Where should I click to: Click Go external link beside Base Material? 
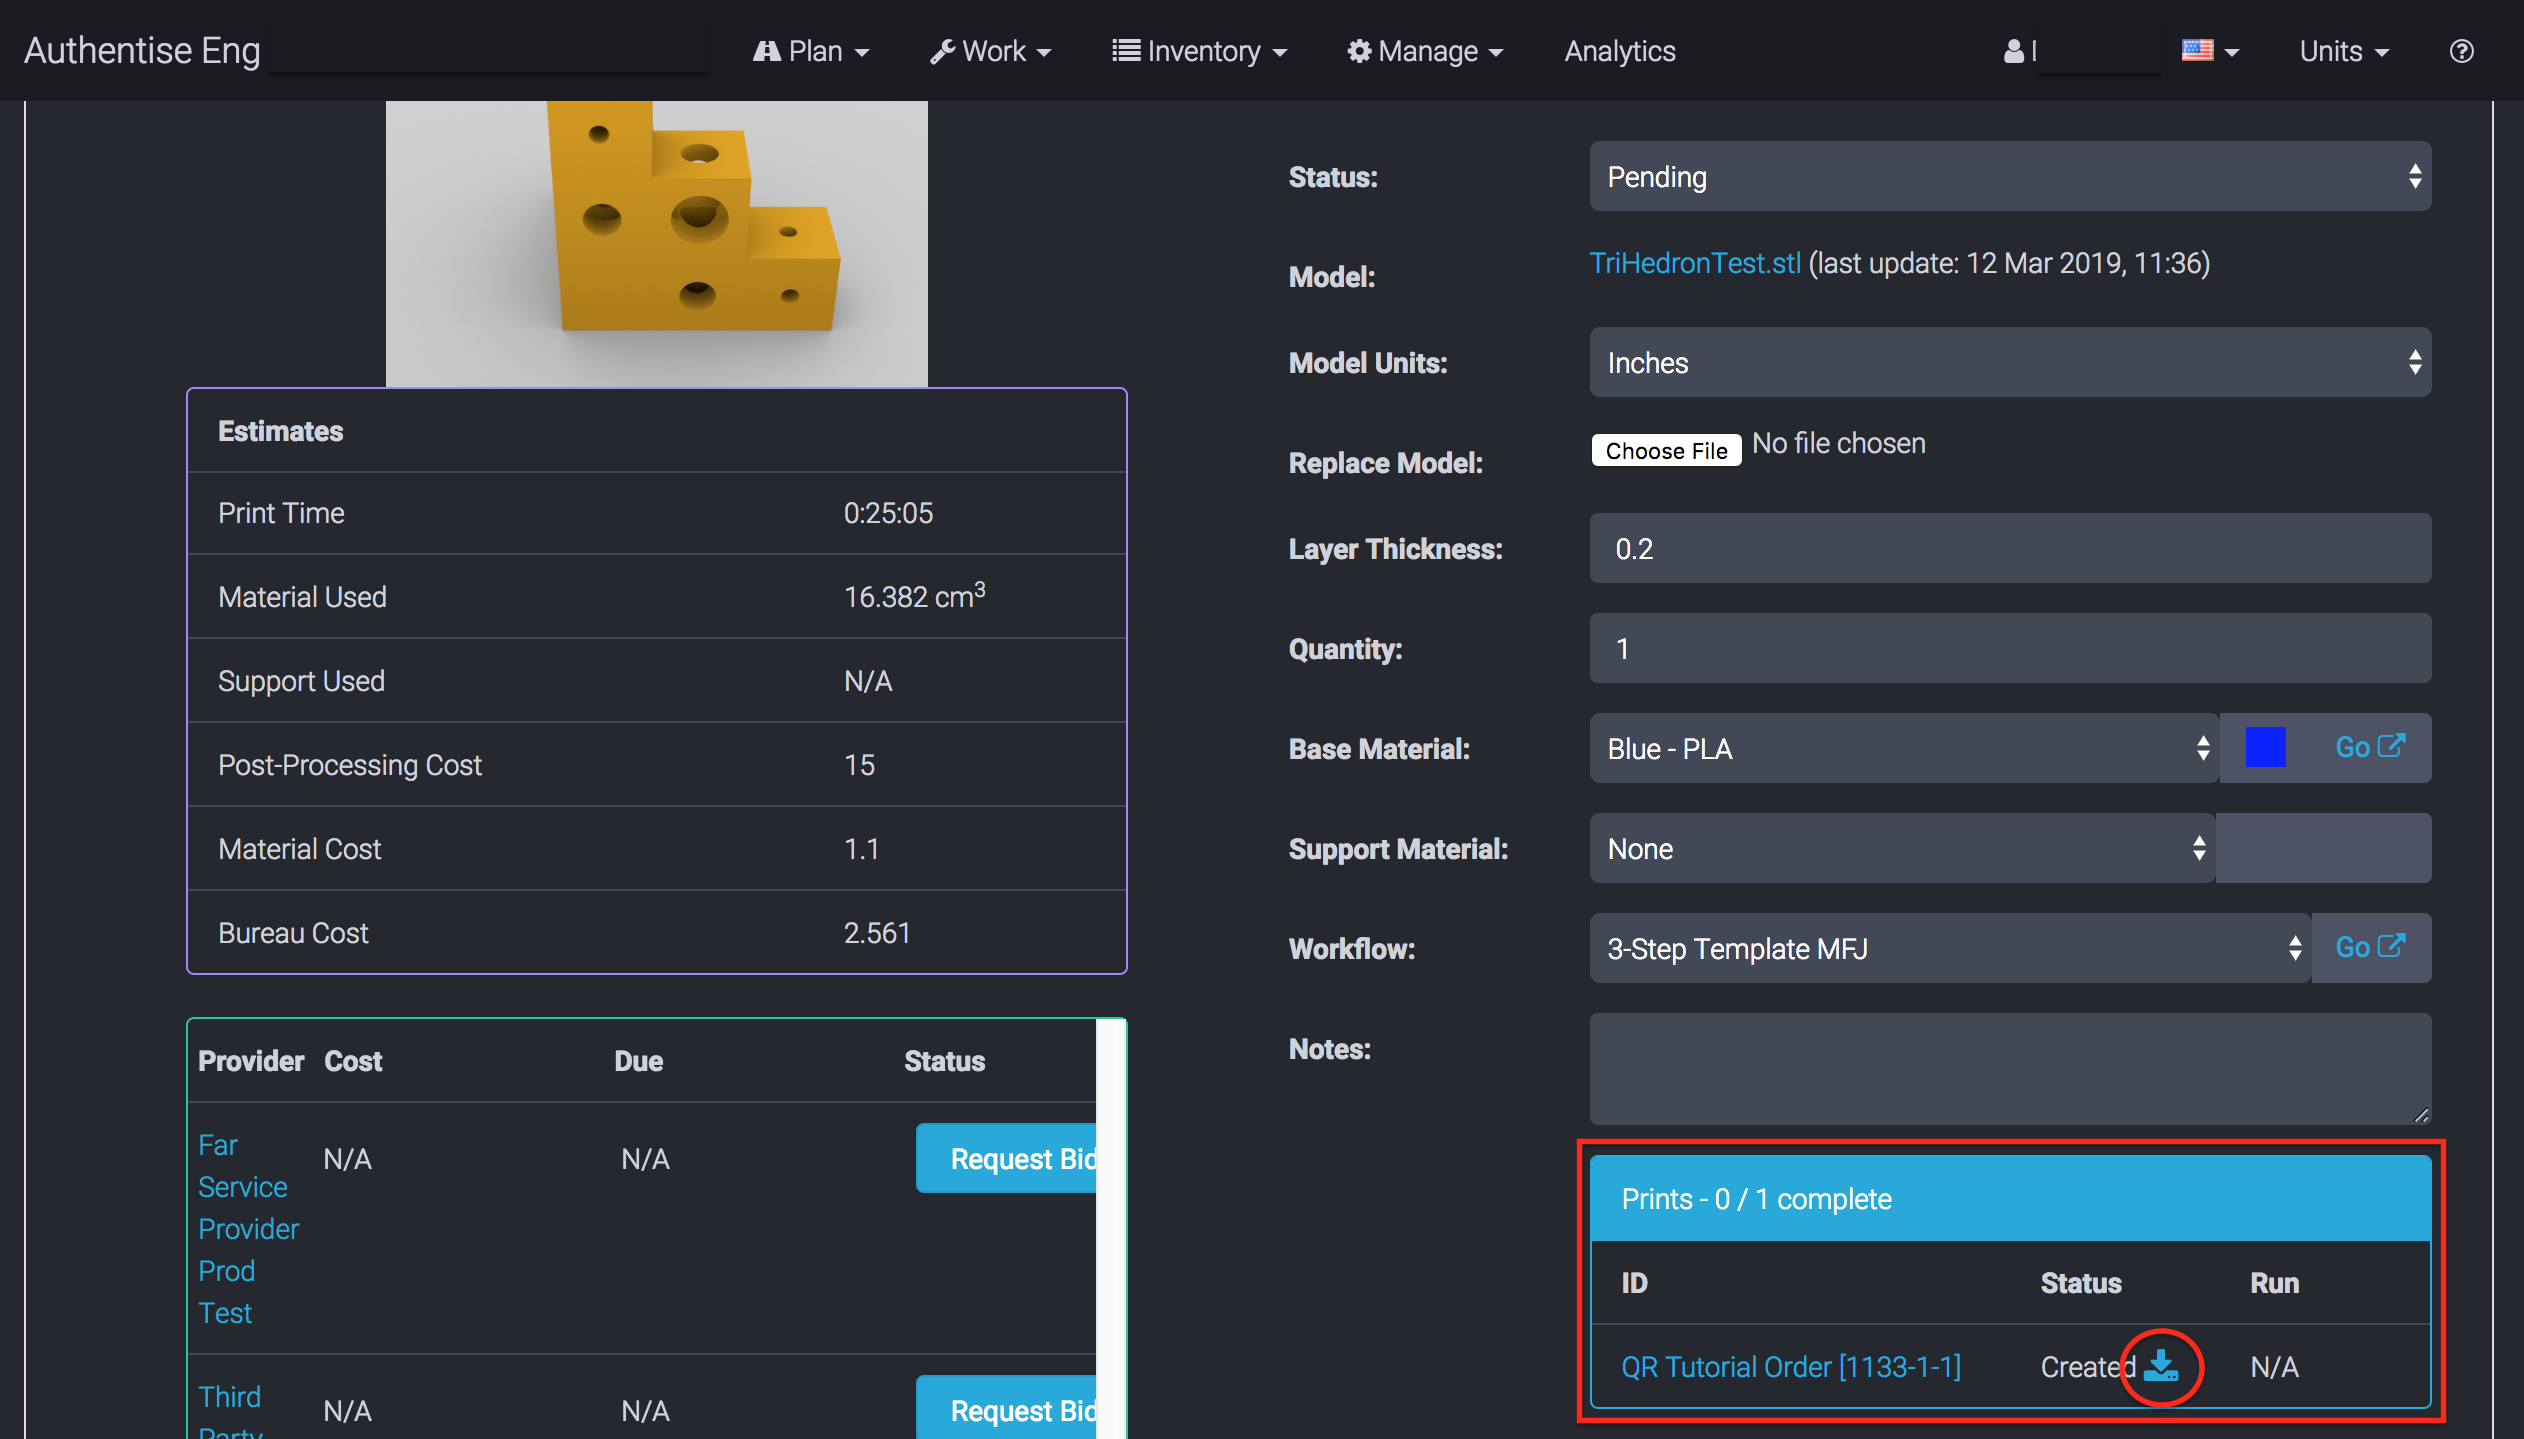[x=2369, y=747]
